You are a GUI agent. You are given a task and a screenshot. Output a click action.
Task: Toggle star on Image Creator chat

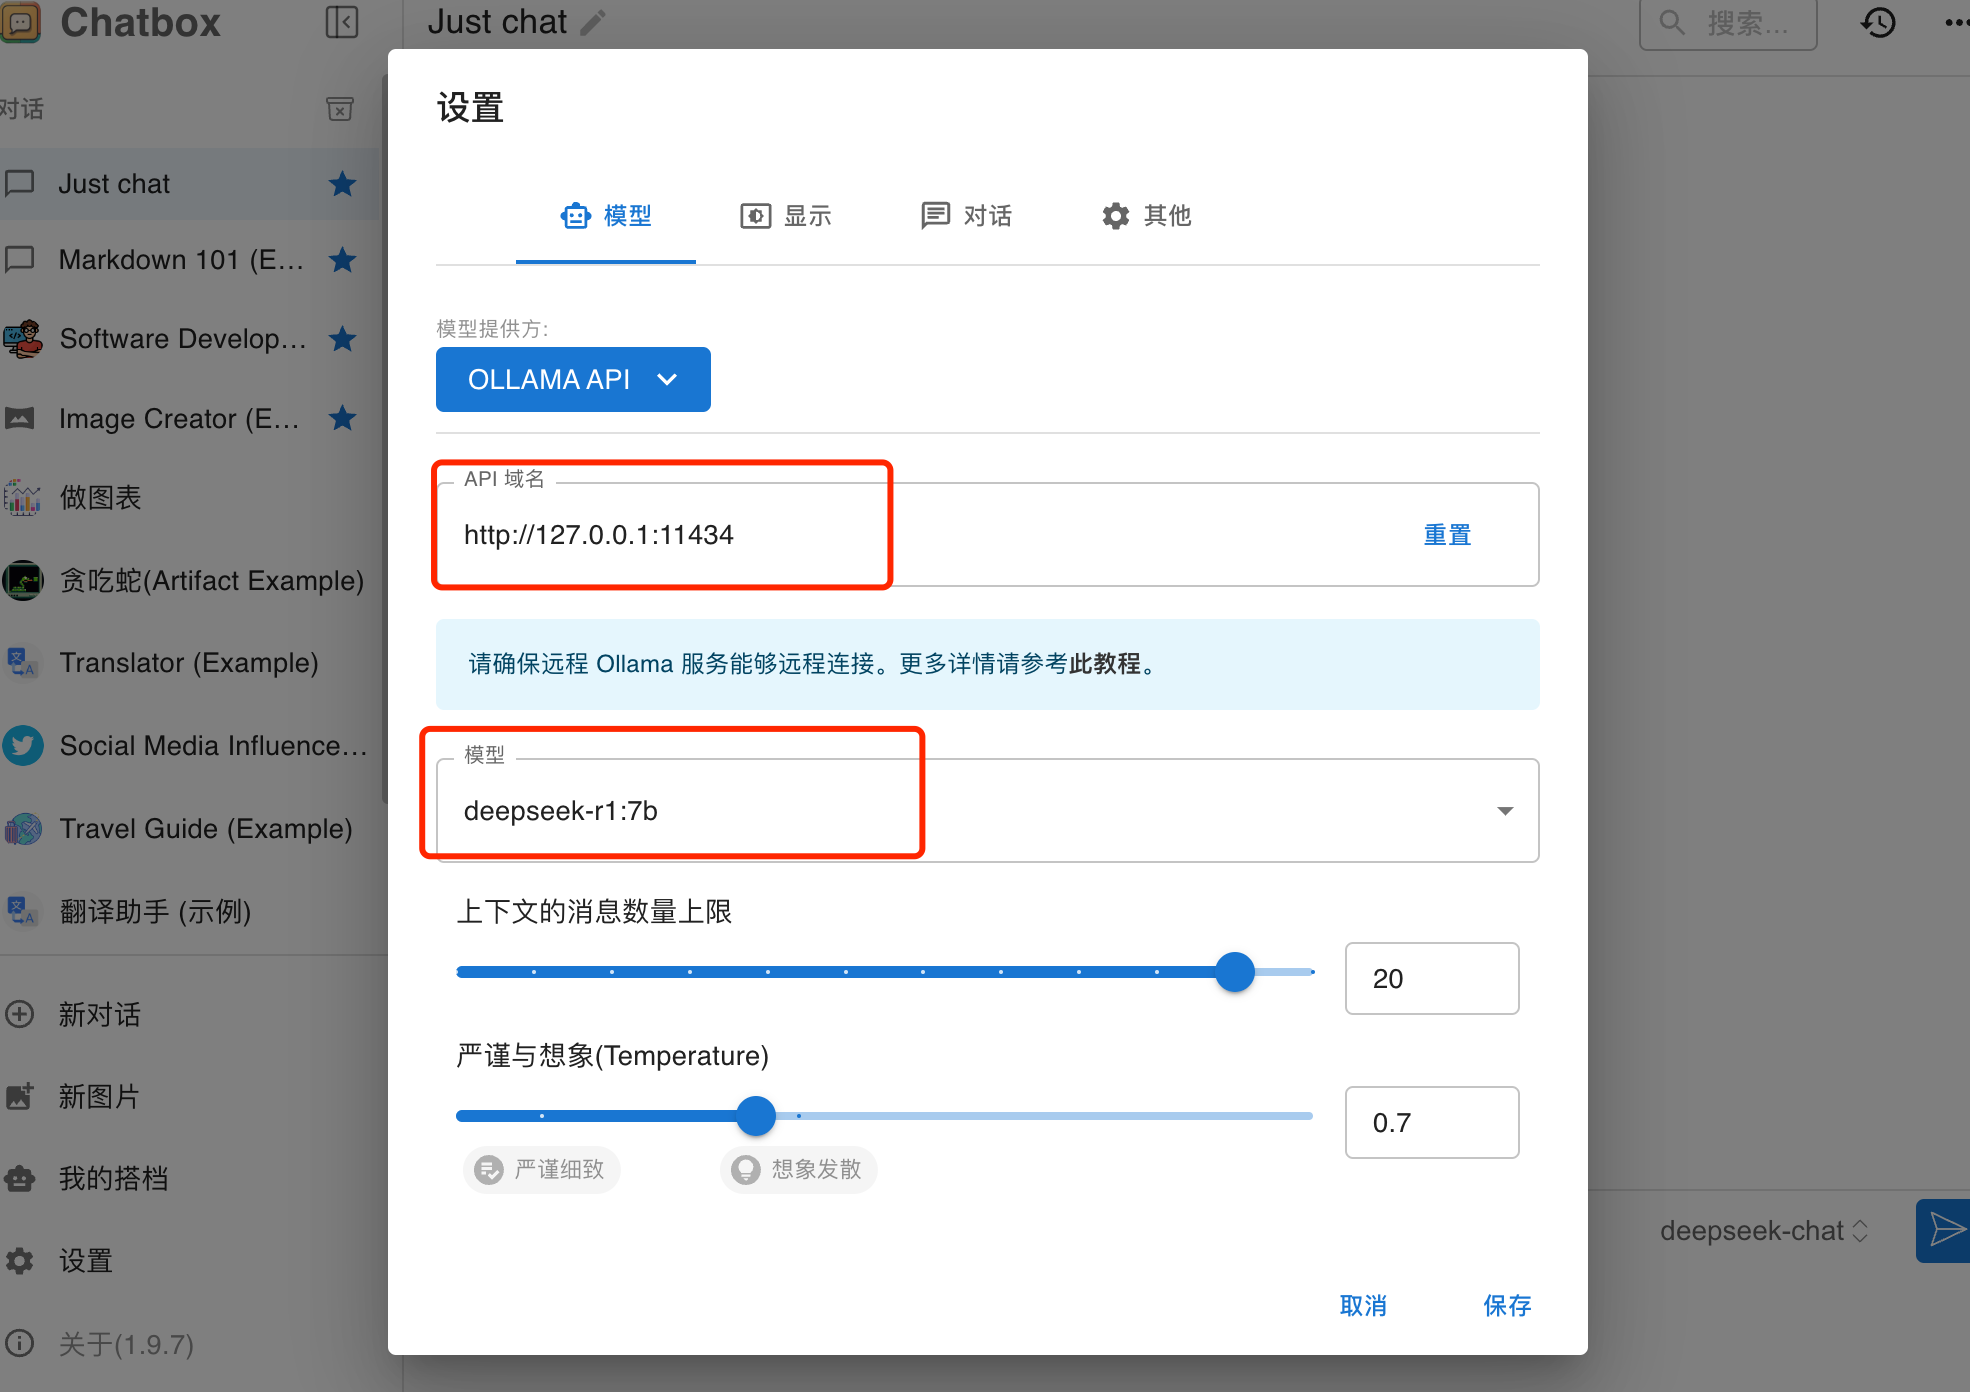click(343, 418)
